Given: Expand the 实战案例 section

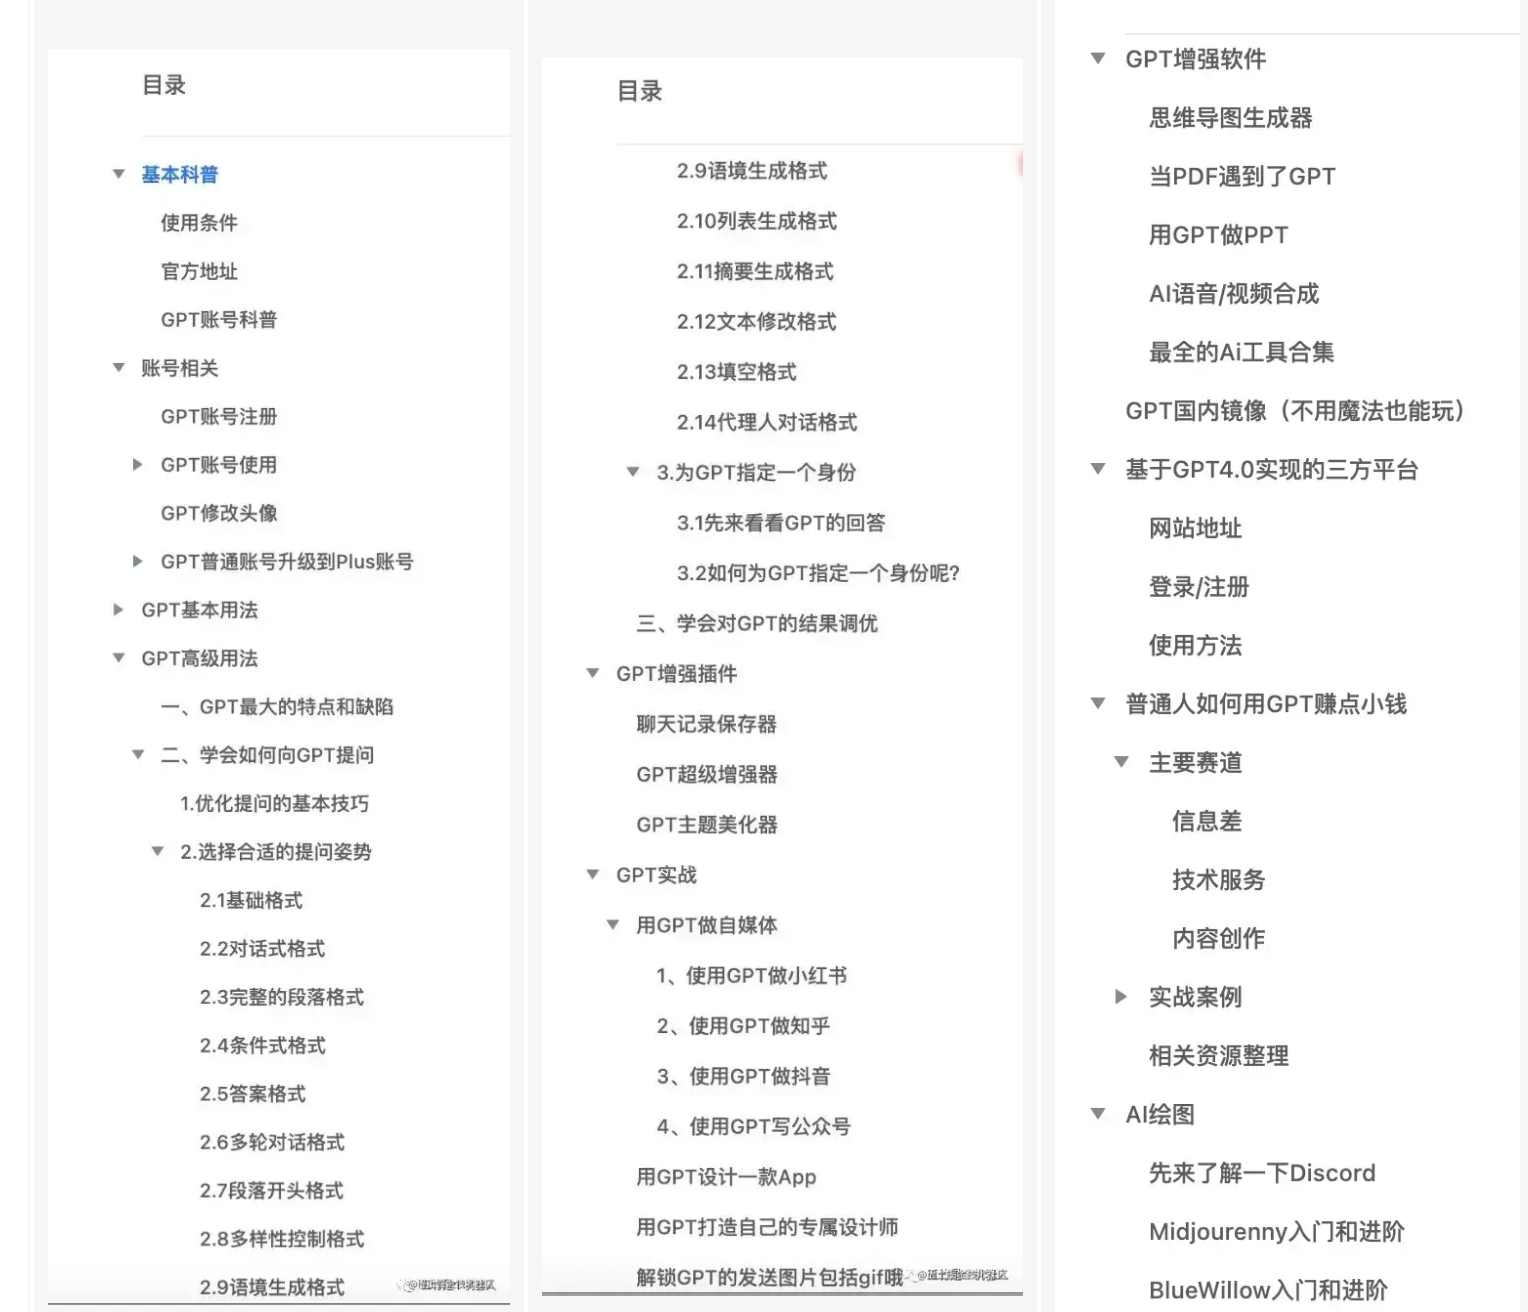Looking at the screenshot, I should (1121, 996).
